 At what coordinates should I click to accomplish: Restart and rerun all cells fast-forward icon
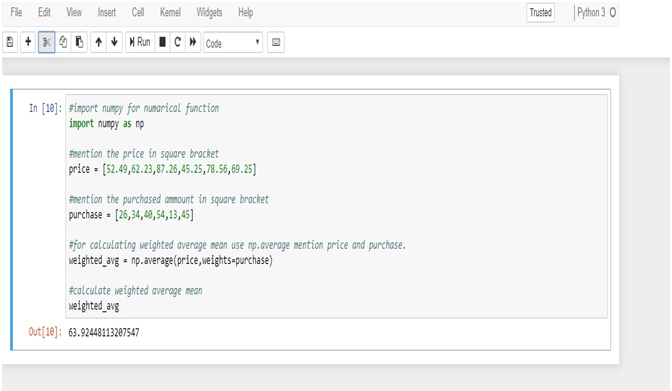(x=193, y=42)
